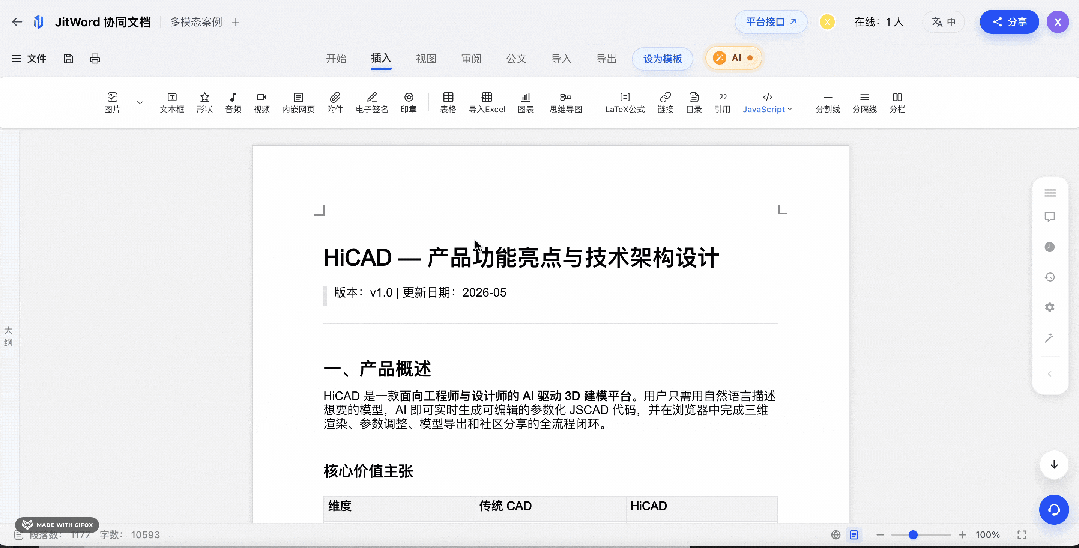1079x548 pixels.
Task: Toggle language switch 中
Action: [x=943, y=22]
